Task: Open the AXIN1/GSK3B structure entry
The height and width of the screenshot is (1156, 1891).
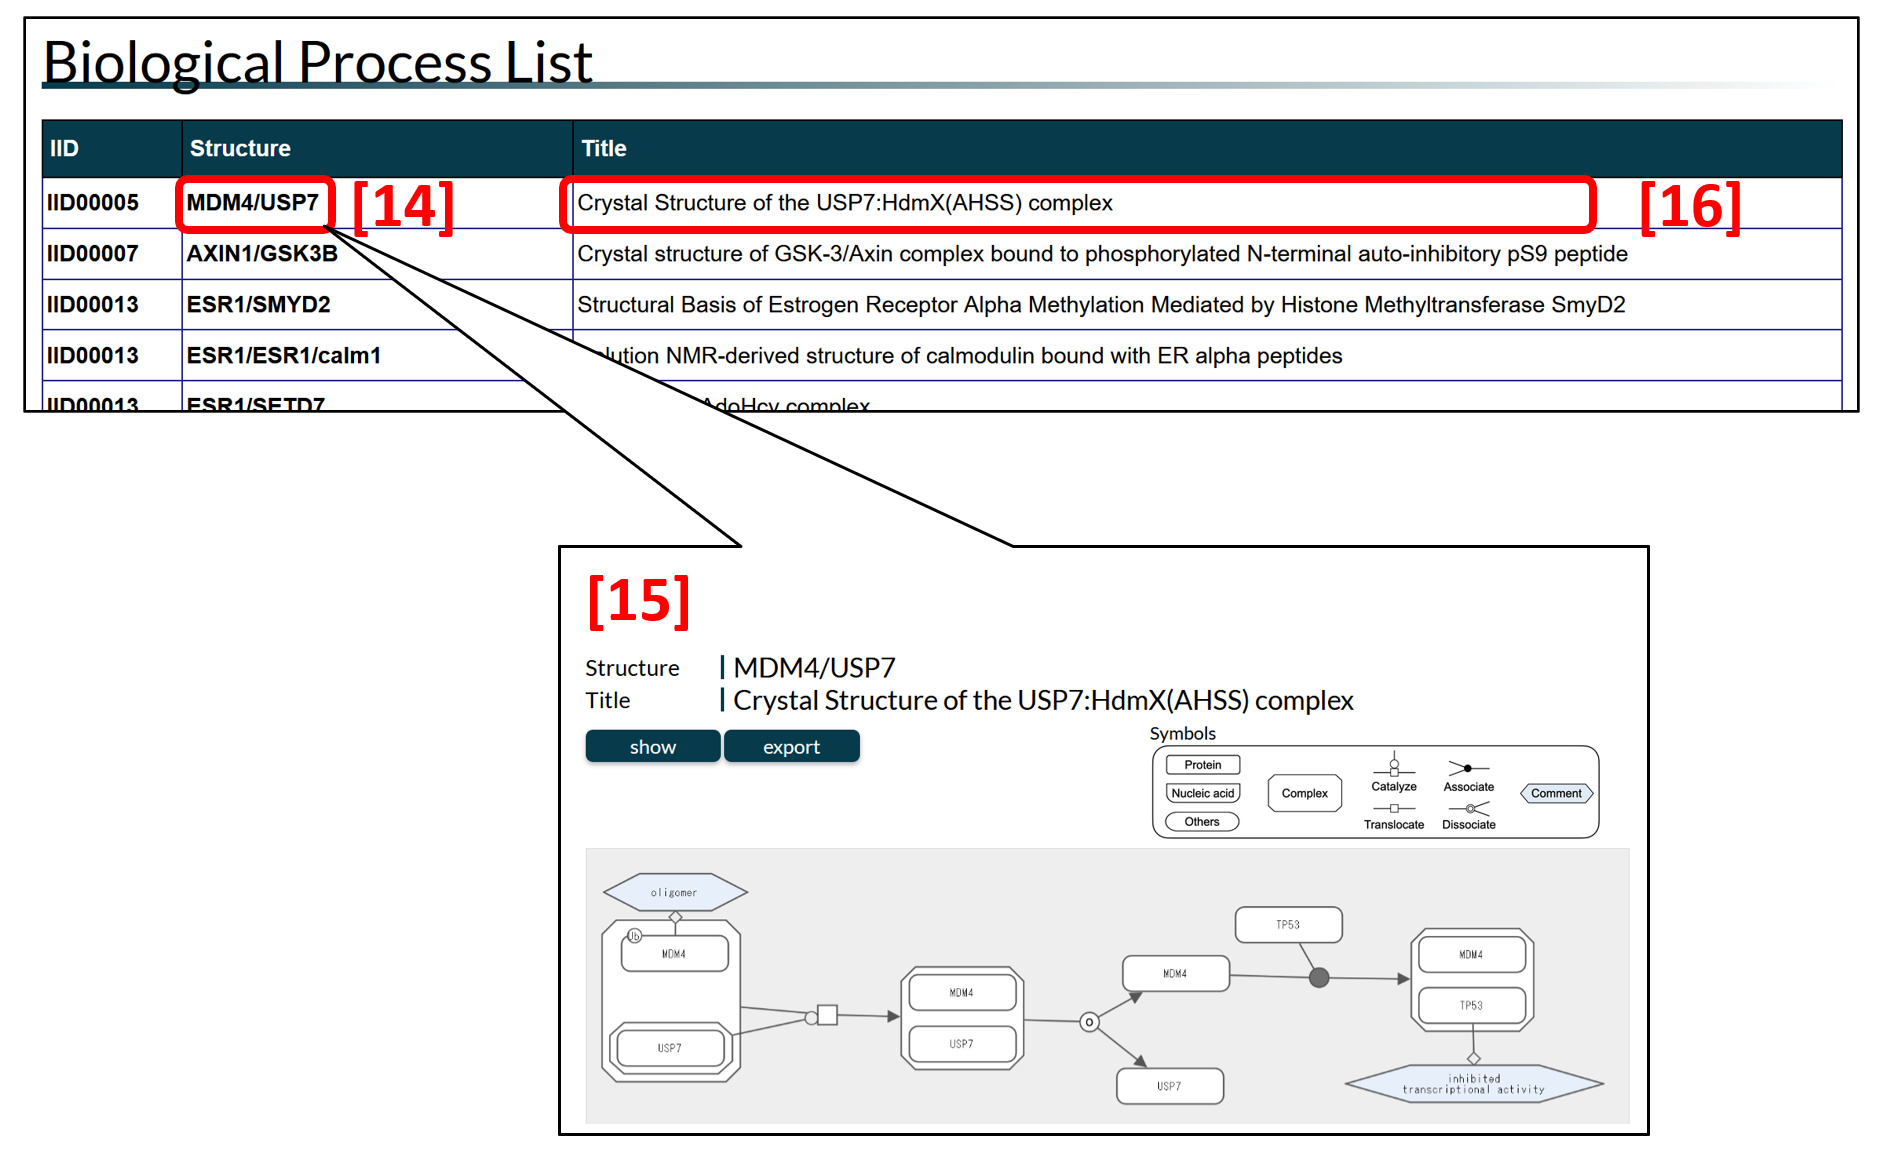Action: coord(262,254)
